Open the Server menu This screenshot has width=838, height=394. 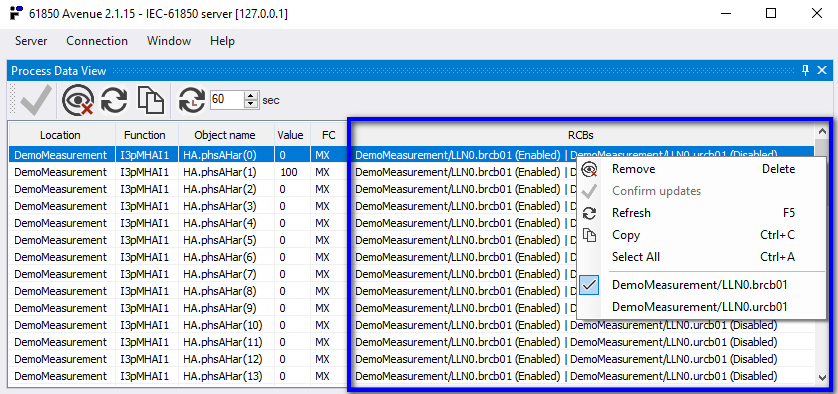pos(31,41)
